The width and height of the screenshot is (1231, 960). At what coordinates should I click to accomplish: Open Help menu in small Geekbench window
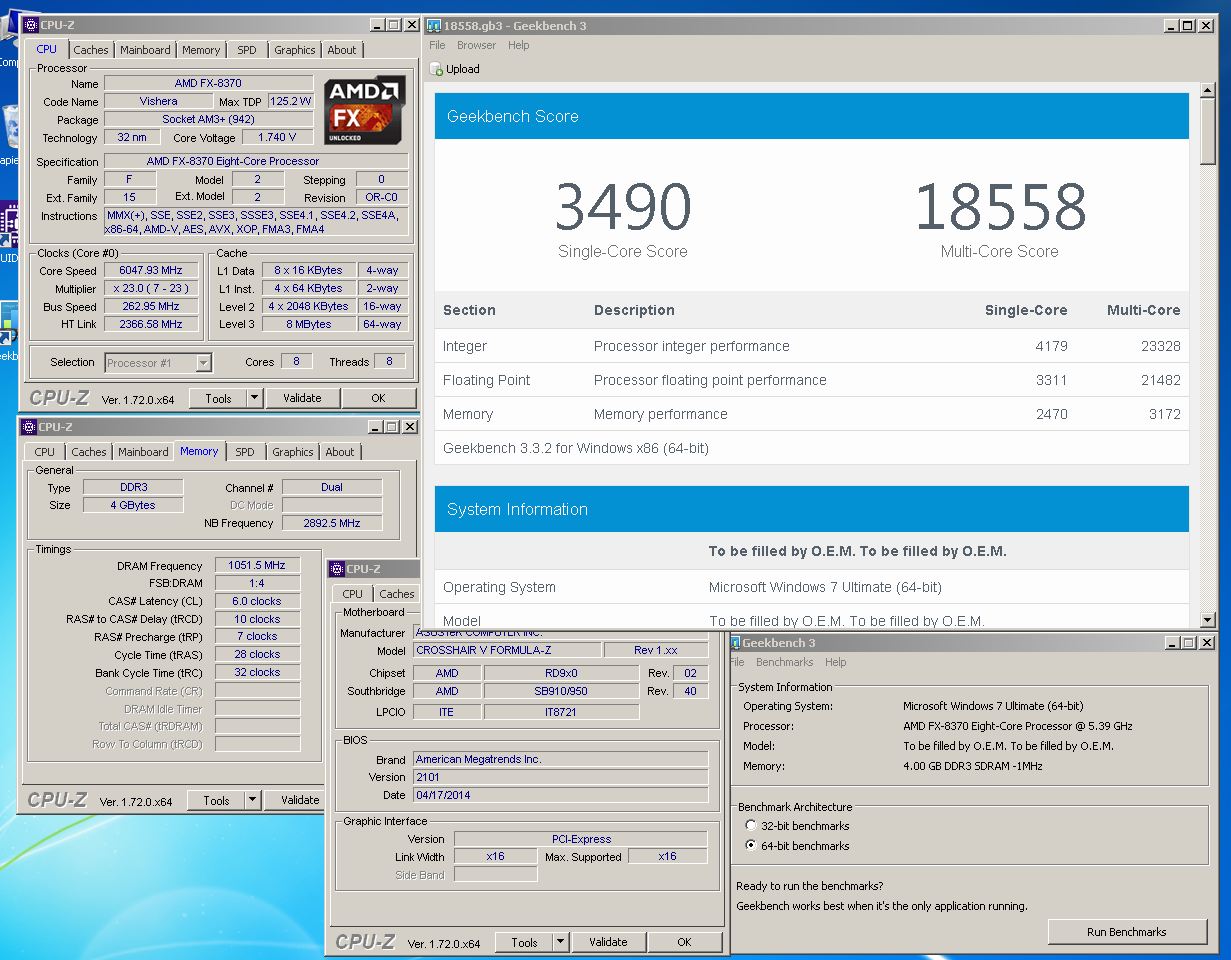click(835, 662)
